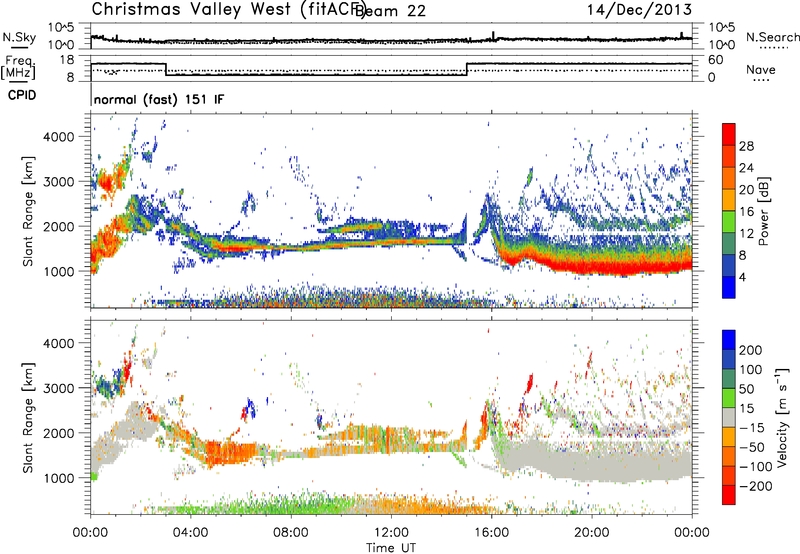Click the 'normal (fast) 151 IF' text
The image size is (800, 554).
point(159,99)
